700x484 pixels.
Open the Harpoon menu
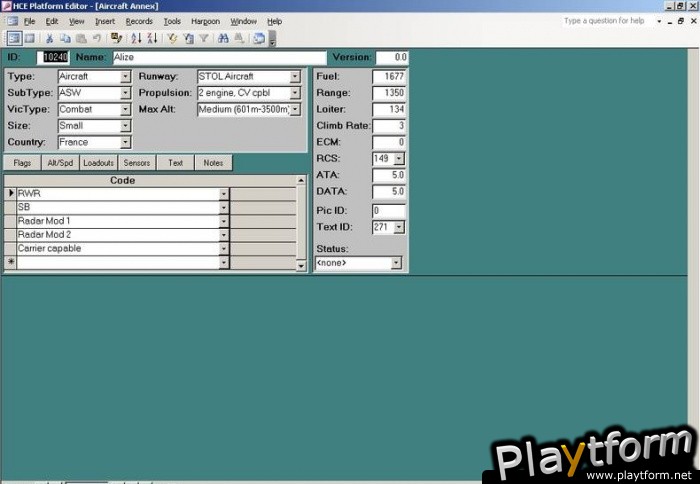205,21
